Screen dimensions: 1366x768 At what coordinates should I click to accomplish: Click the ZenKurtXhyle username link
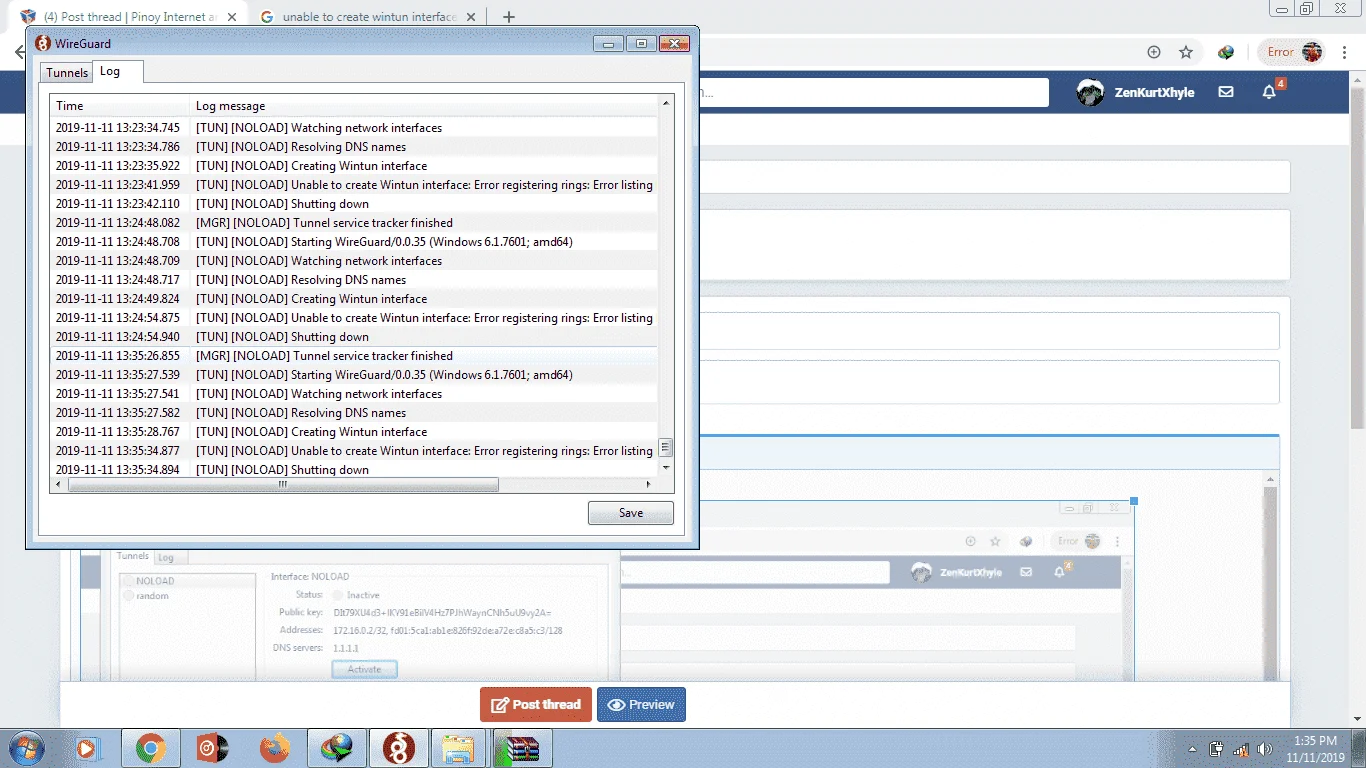click(x=1154, y=92)
